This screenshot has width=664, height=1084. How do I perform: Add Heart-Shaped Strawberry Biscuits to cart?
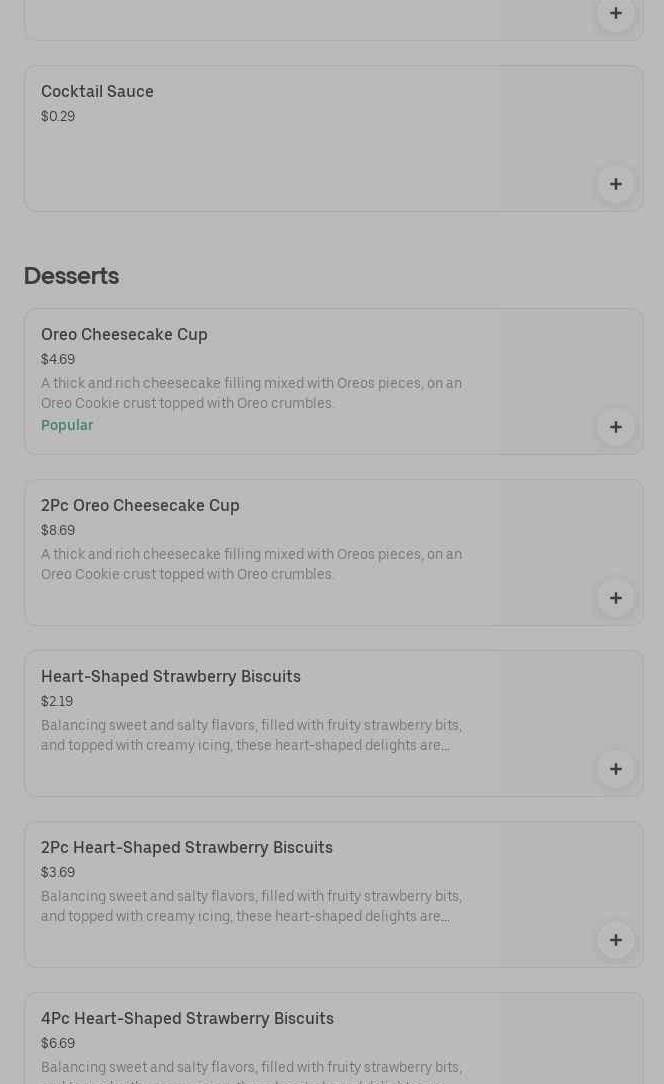coord(615,769)
